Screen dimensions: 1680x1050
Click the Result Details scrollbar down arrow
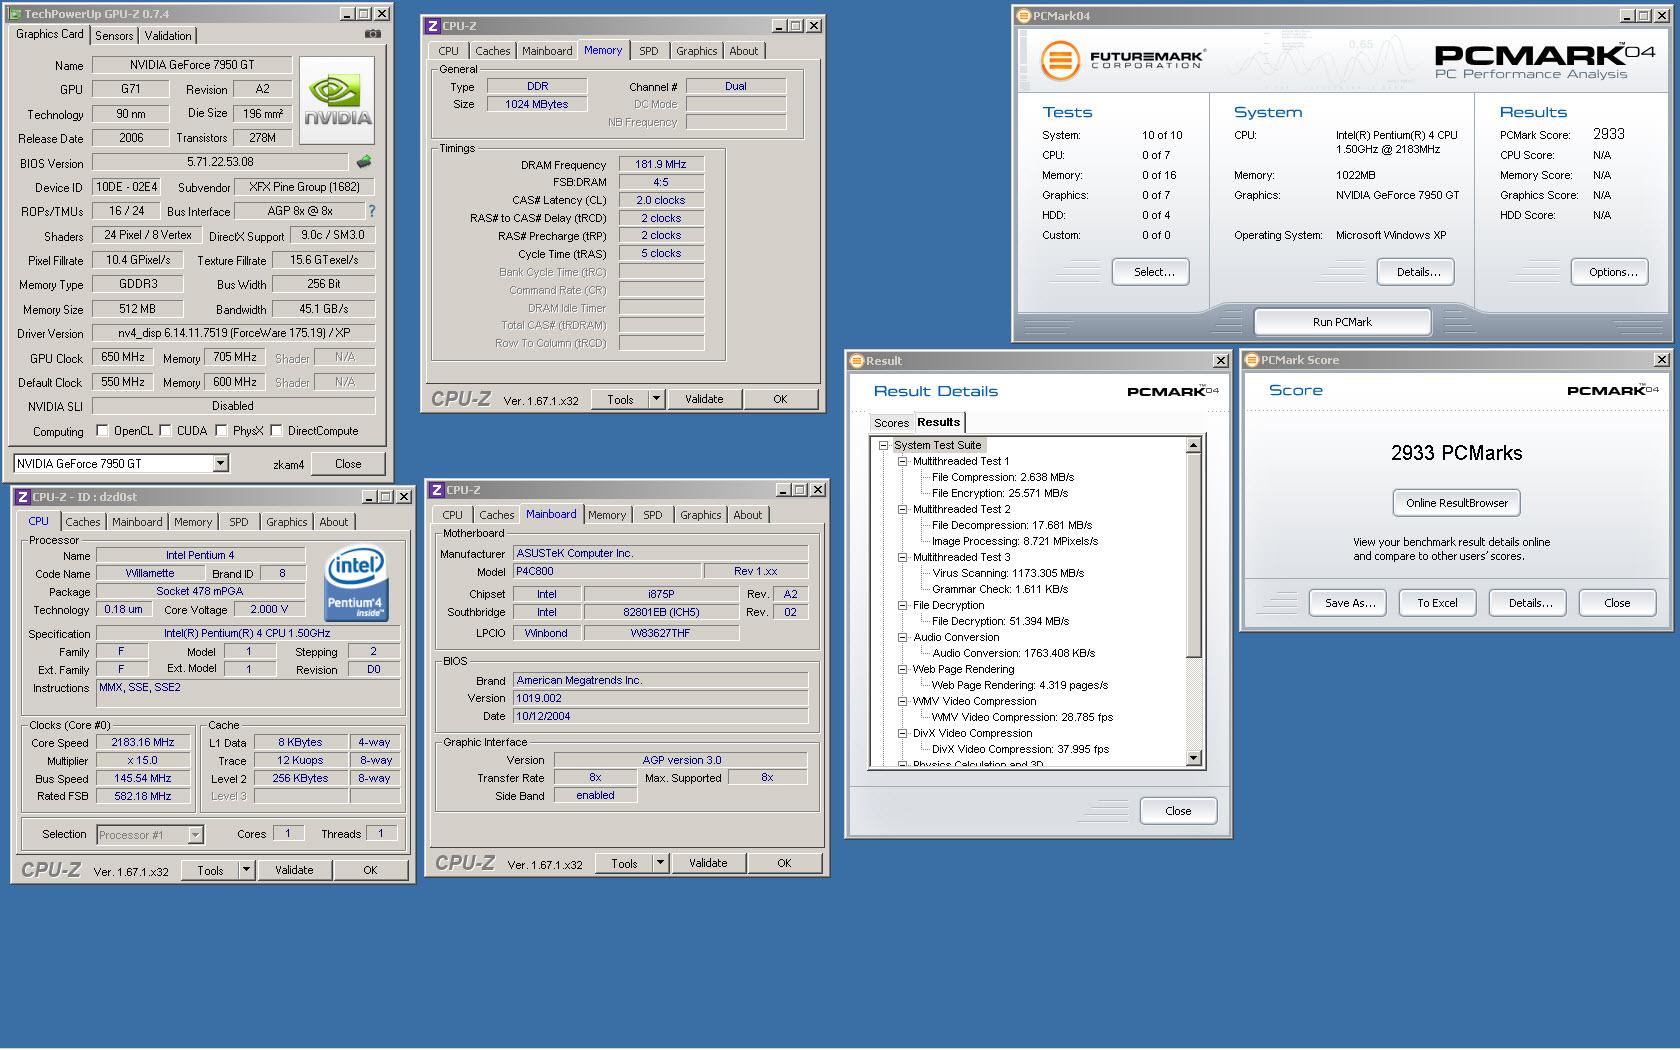(1193, 758)
